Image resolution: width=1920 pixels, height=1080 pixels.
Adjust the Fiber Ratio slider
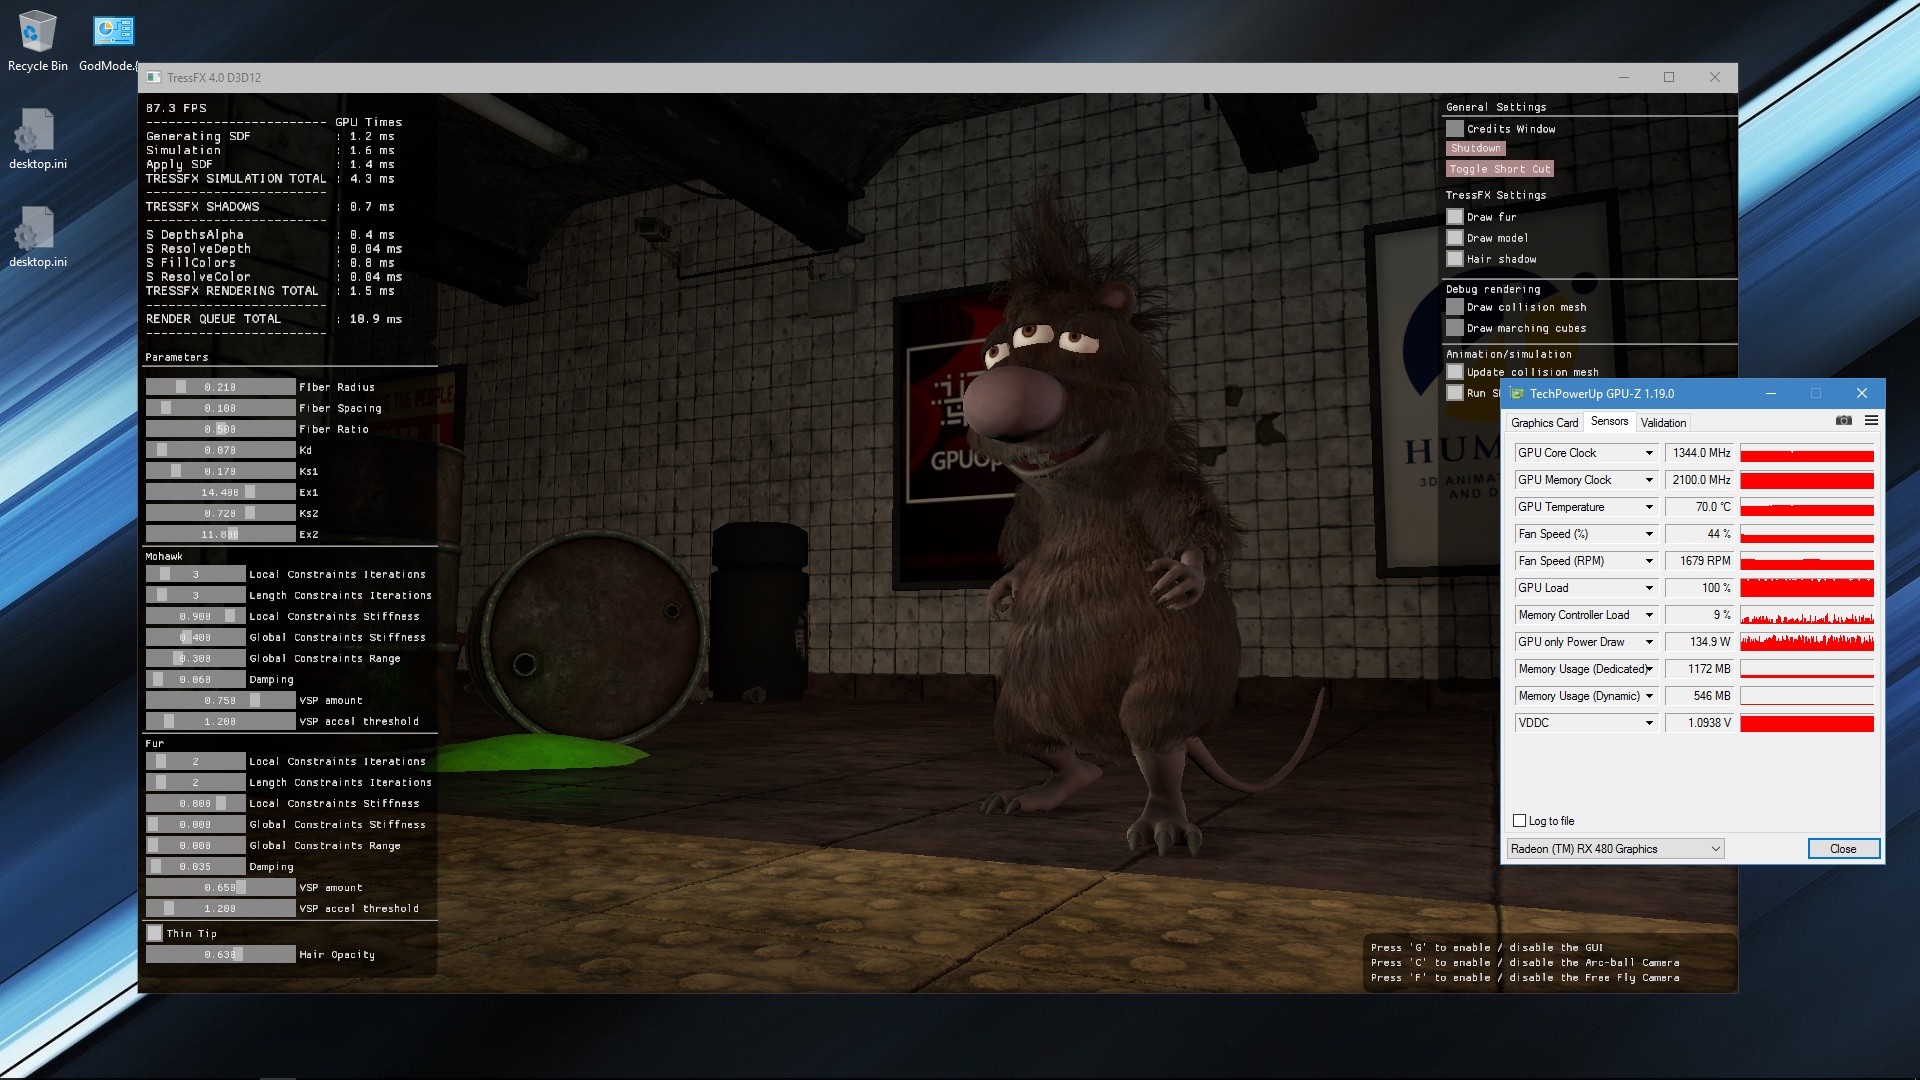tap(220, 429)
